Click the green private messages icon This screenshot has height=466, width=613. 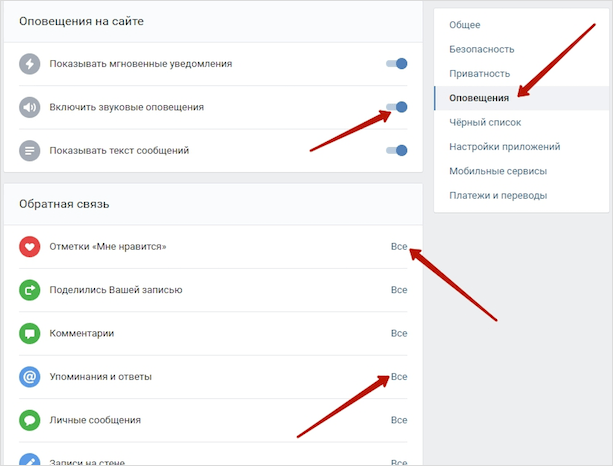30,420
